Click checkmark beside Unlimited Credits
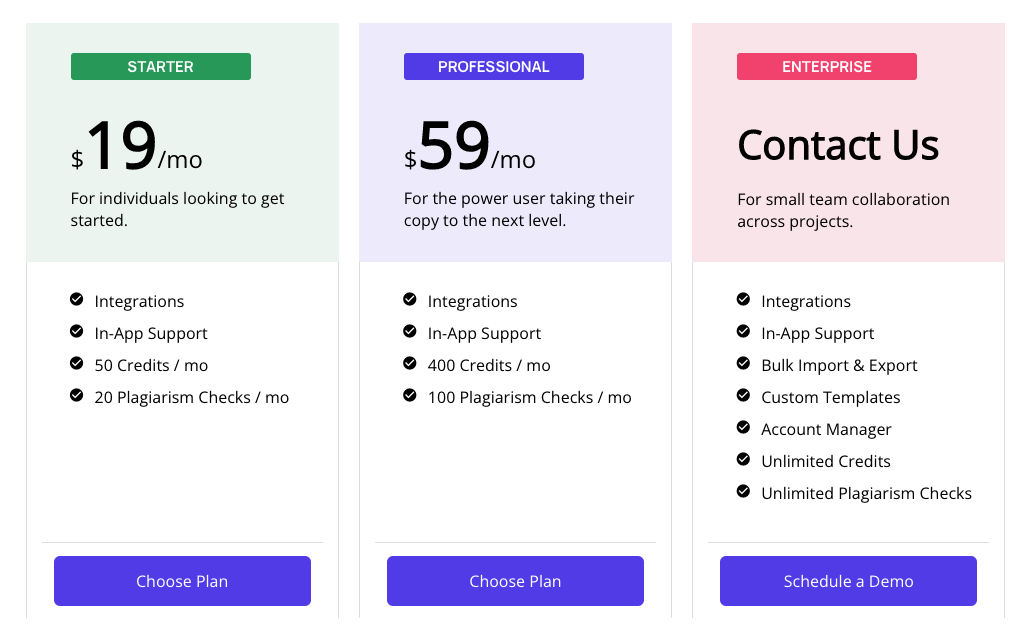The height and width of the screenshot is (644, 1029). point(743,460)
